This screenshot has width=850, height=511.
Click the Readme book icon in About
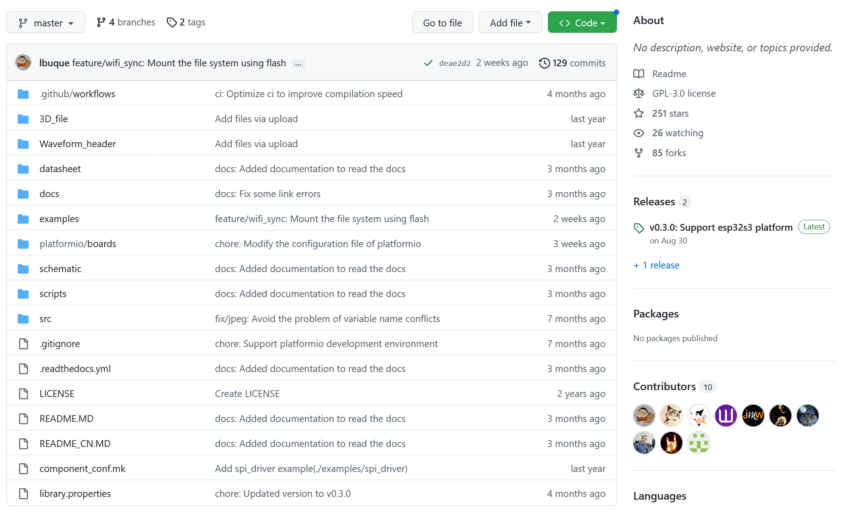[x=639, y=74]
